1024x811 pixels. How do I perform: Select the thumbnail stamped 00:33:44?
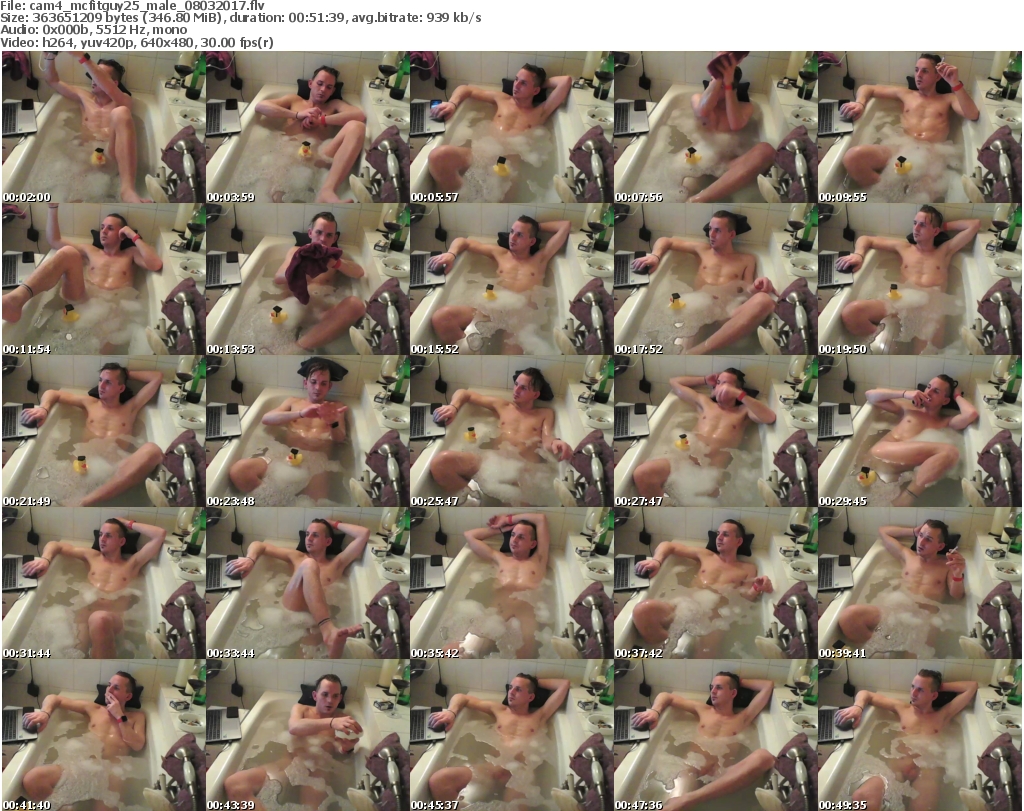[x=308, y=584]
